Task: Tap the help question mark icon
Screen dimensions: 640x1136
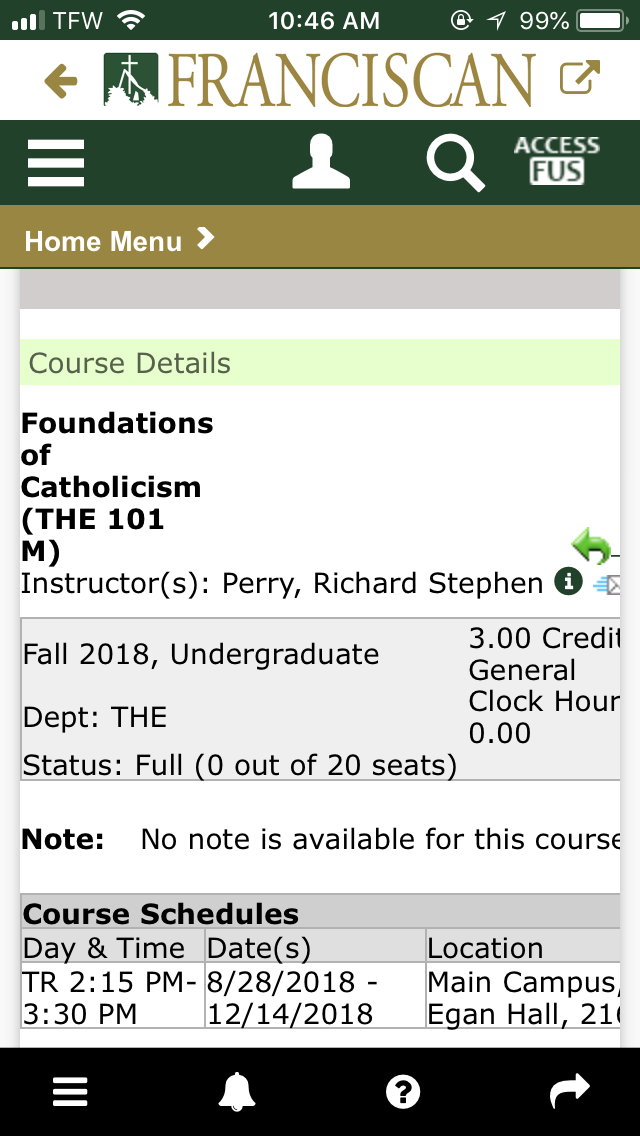Action: click(402, 1092)
